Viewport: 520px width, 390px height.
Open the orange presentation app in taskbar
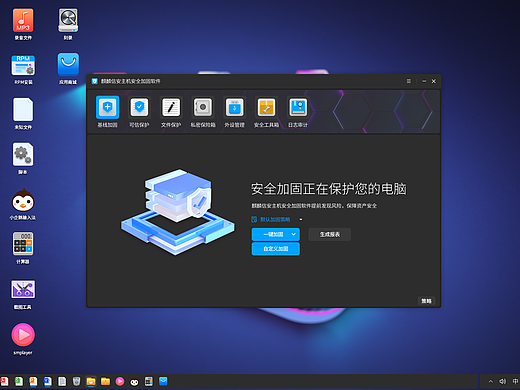[33, 381]
